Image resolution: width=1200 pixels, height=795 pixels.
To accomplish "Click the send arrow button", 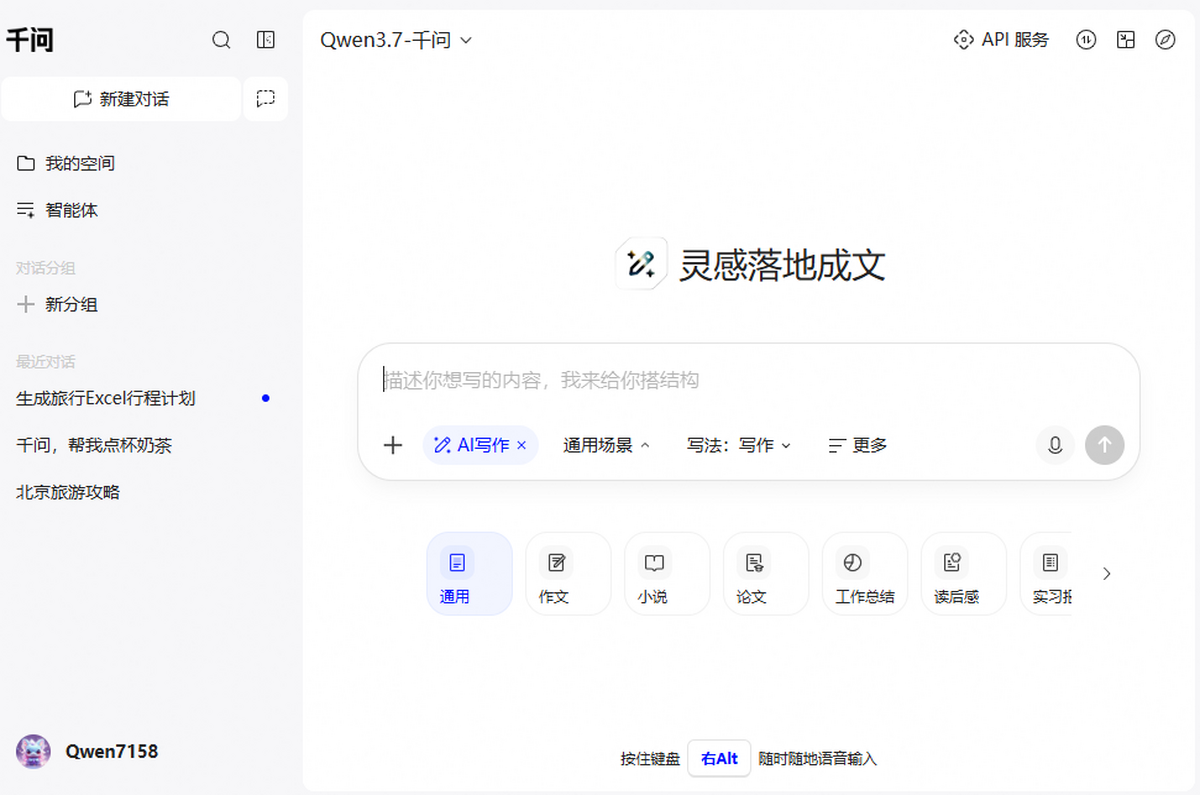I will (1105, 445).
